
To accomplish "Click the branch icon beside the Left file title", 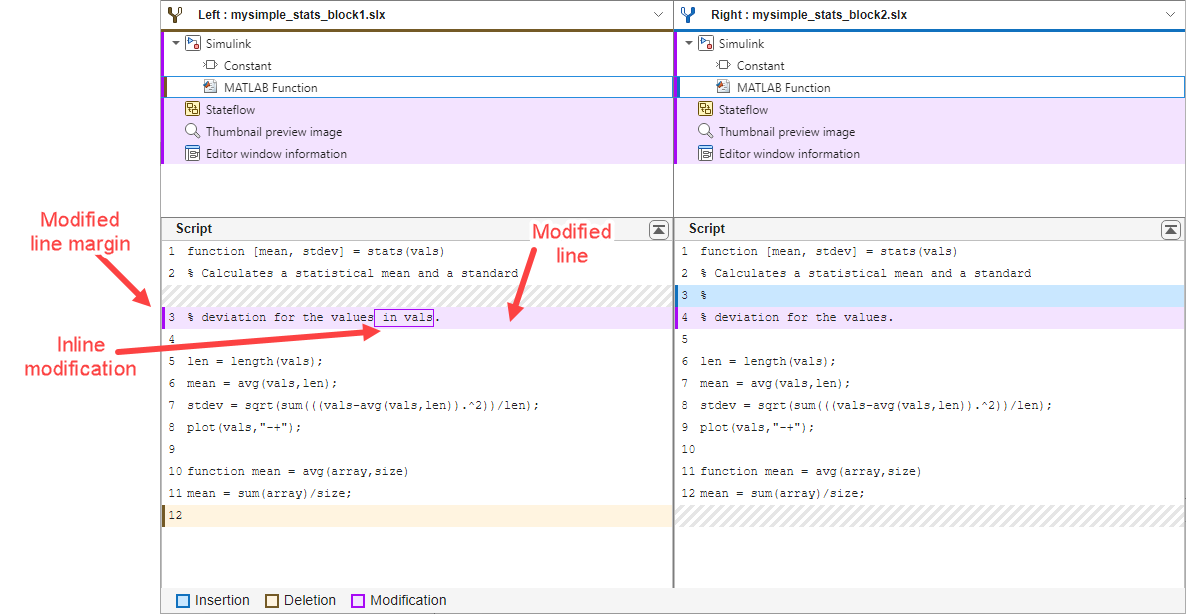I will 177,15.
